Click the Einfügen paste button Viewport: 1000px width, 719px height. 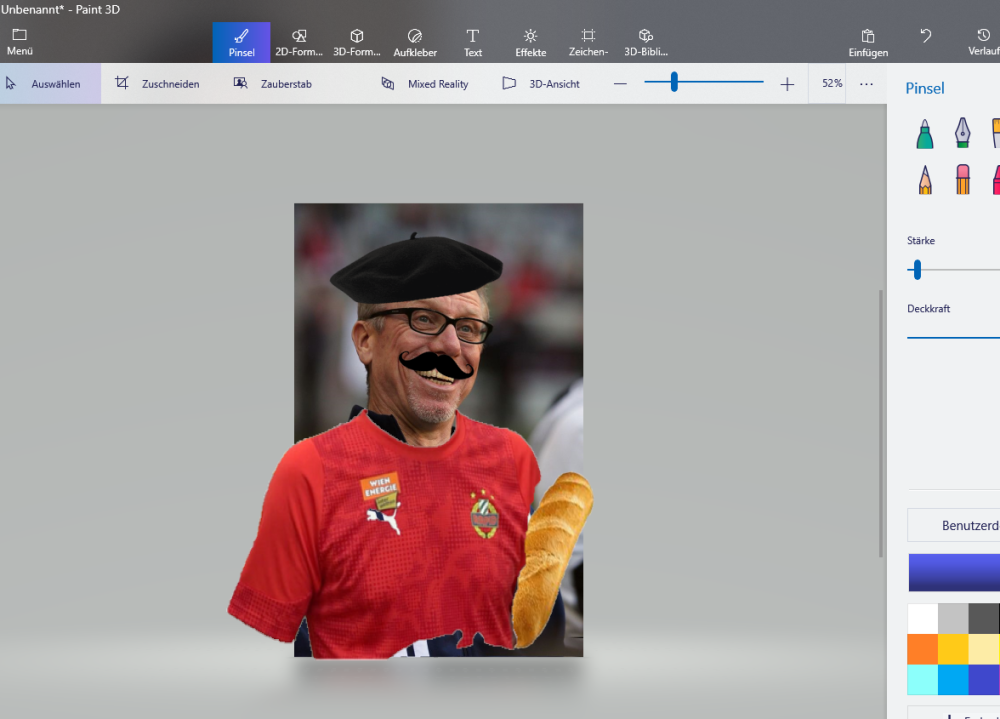point(868,42)
